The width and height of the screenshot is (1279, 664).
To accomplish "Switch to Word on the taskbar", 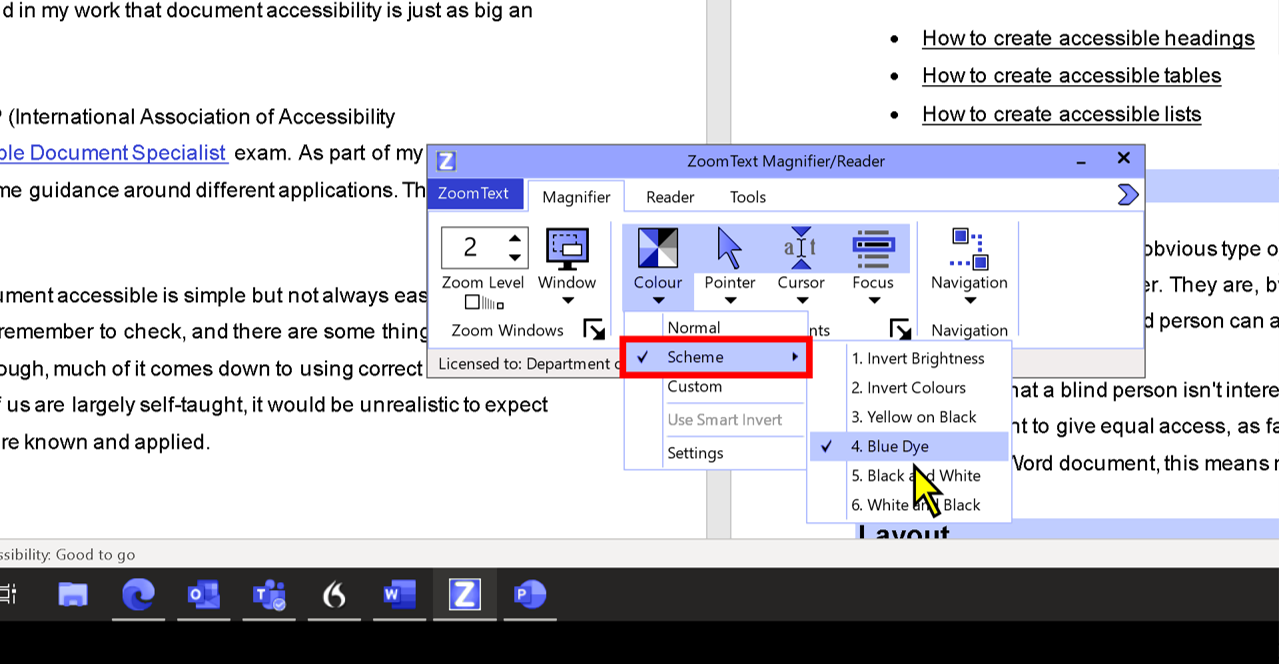I will (399, 595).
